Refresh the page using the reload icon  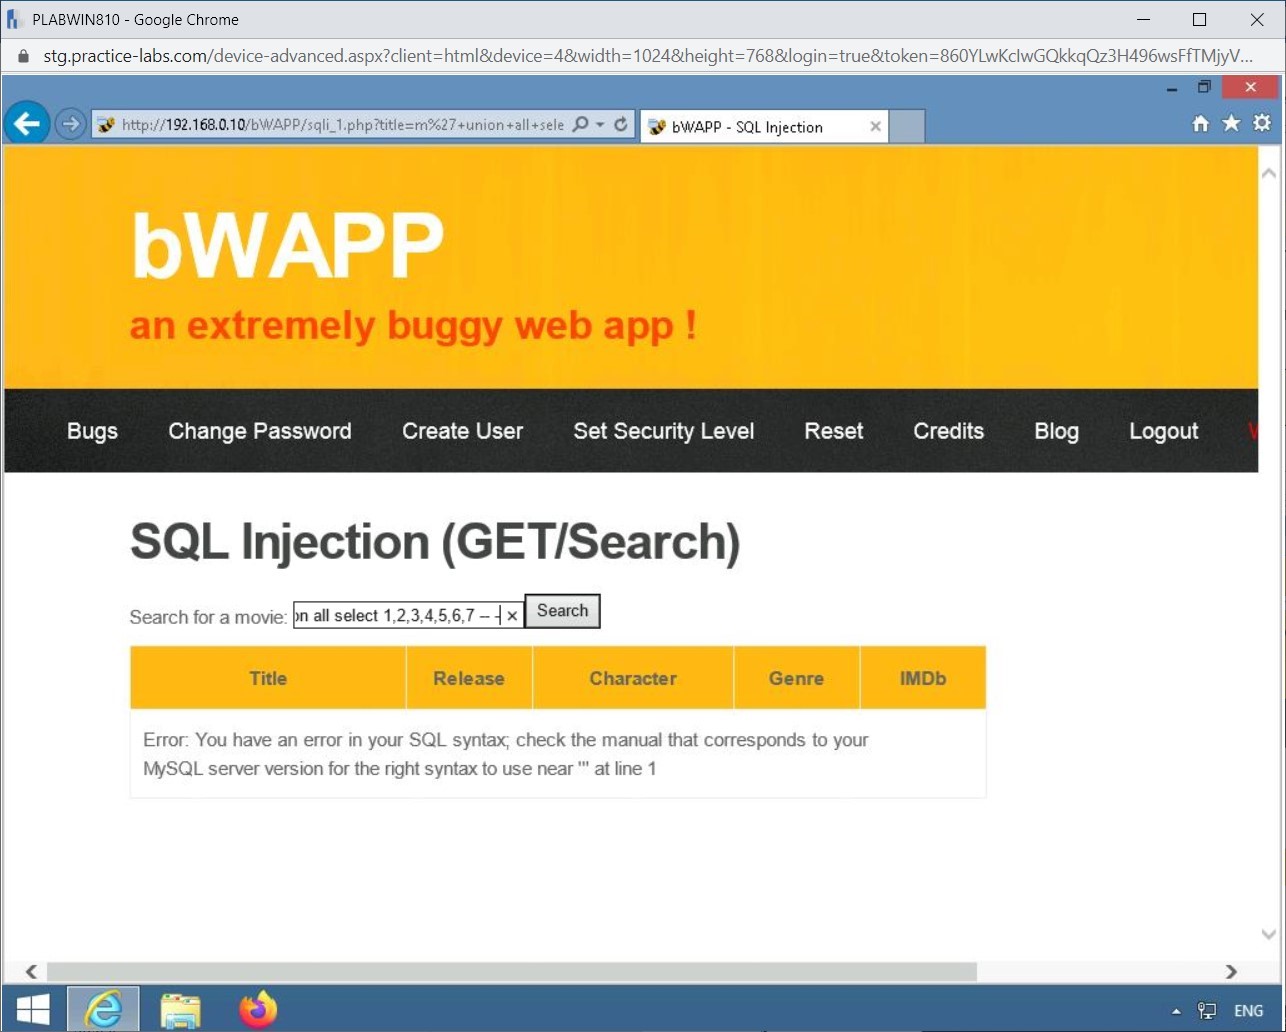click(620, 125)
